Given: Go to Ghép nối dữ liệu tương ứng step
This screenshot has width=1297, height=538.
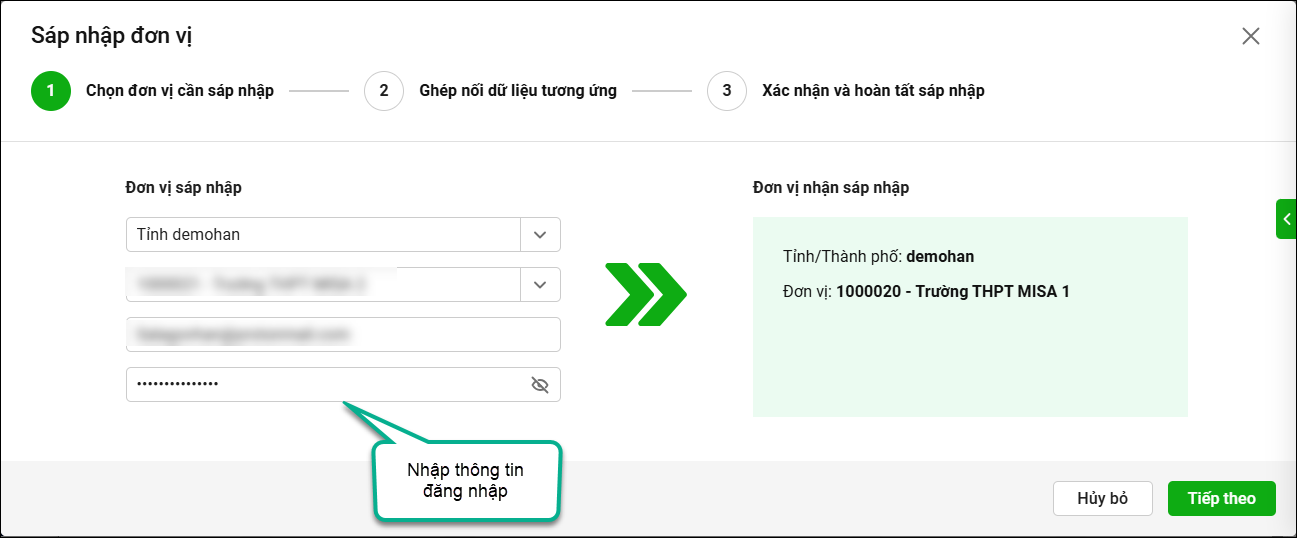Looking at the screenshot, I should click(518, 91).
